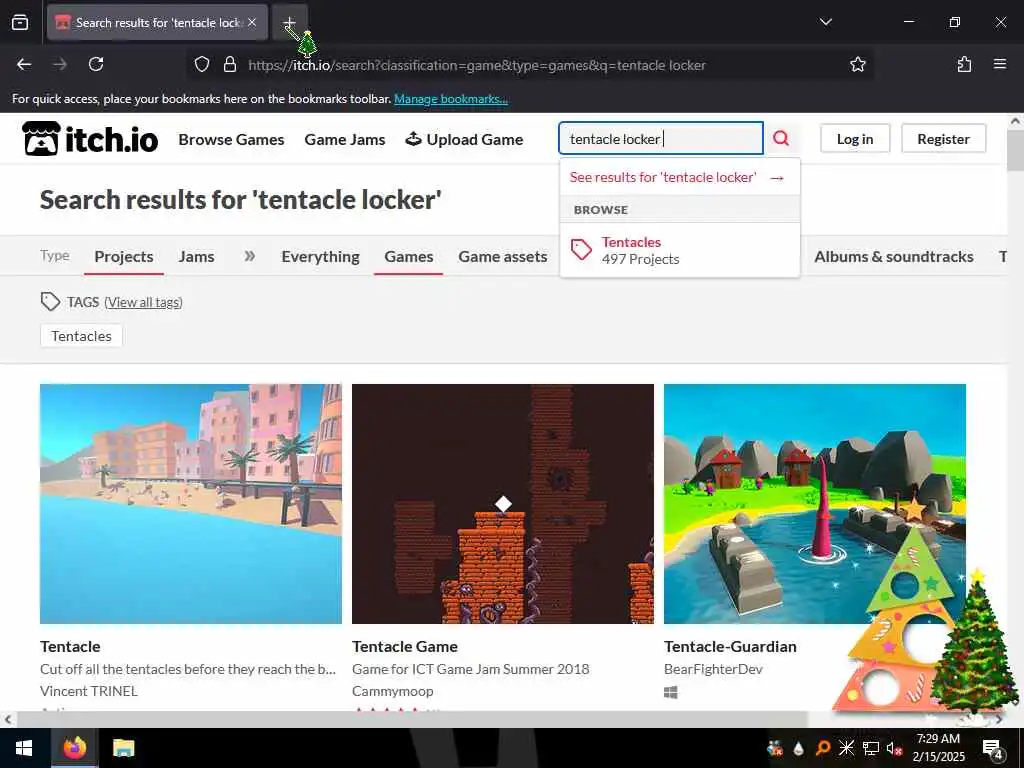Switch to Albums & soundtracks filter

pos(894,257)
